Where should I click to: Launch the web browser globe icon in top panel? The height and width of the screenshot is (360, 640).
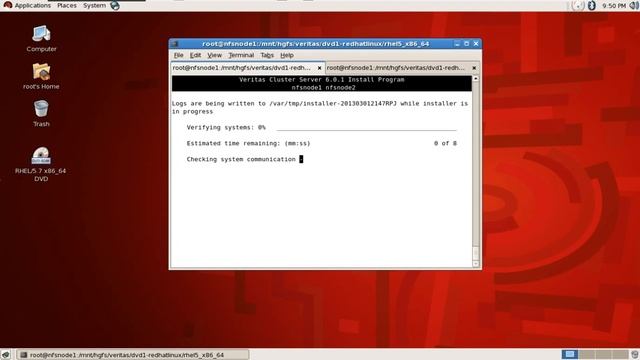coord(115,6)
